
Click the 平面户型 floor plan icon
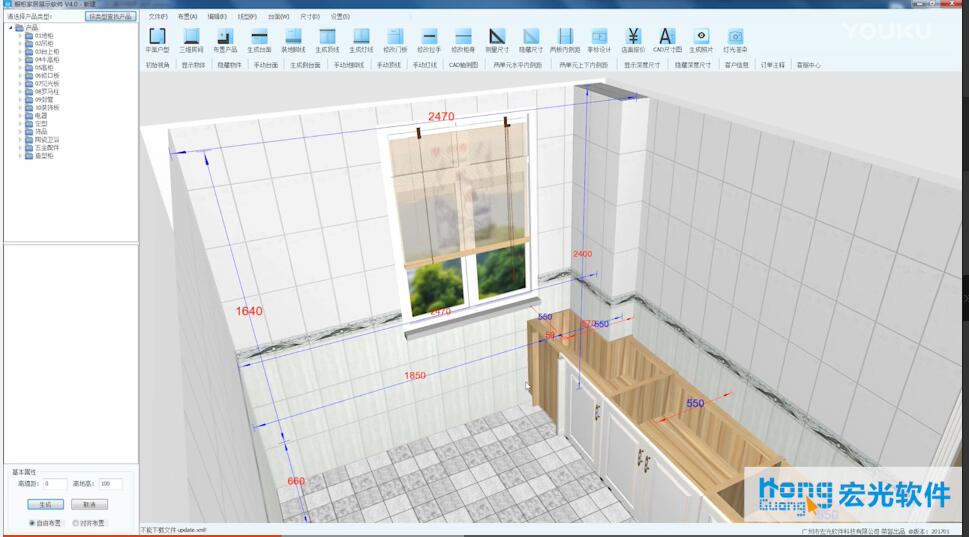pos(157,38)
